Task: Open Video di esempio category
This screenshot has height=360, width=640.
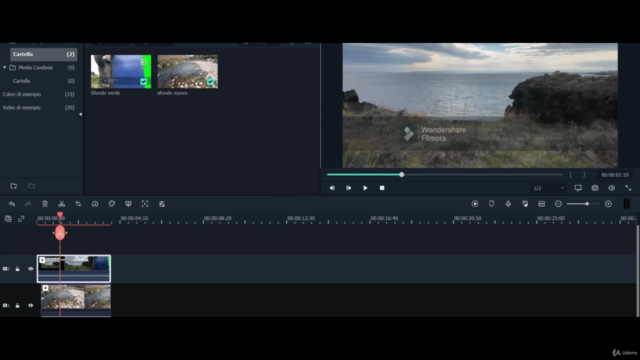Action: [x=22, y=108]
